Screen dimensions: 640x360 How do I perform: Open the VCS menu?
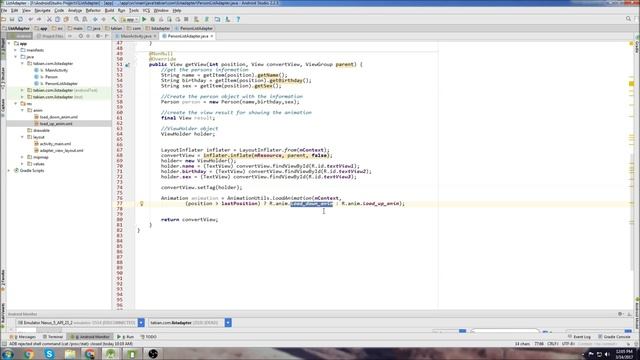pyautogui.click(x=146, y=10)
